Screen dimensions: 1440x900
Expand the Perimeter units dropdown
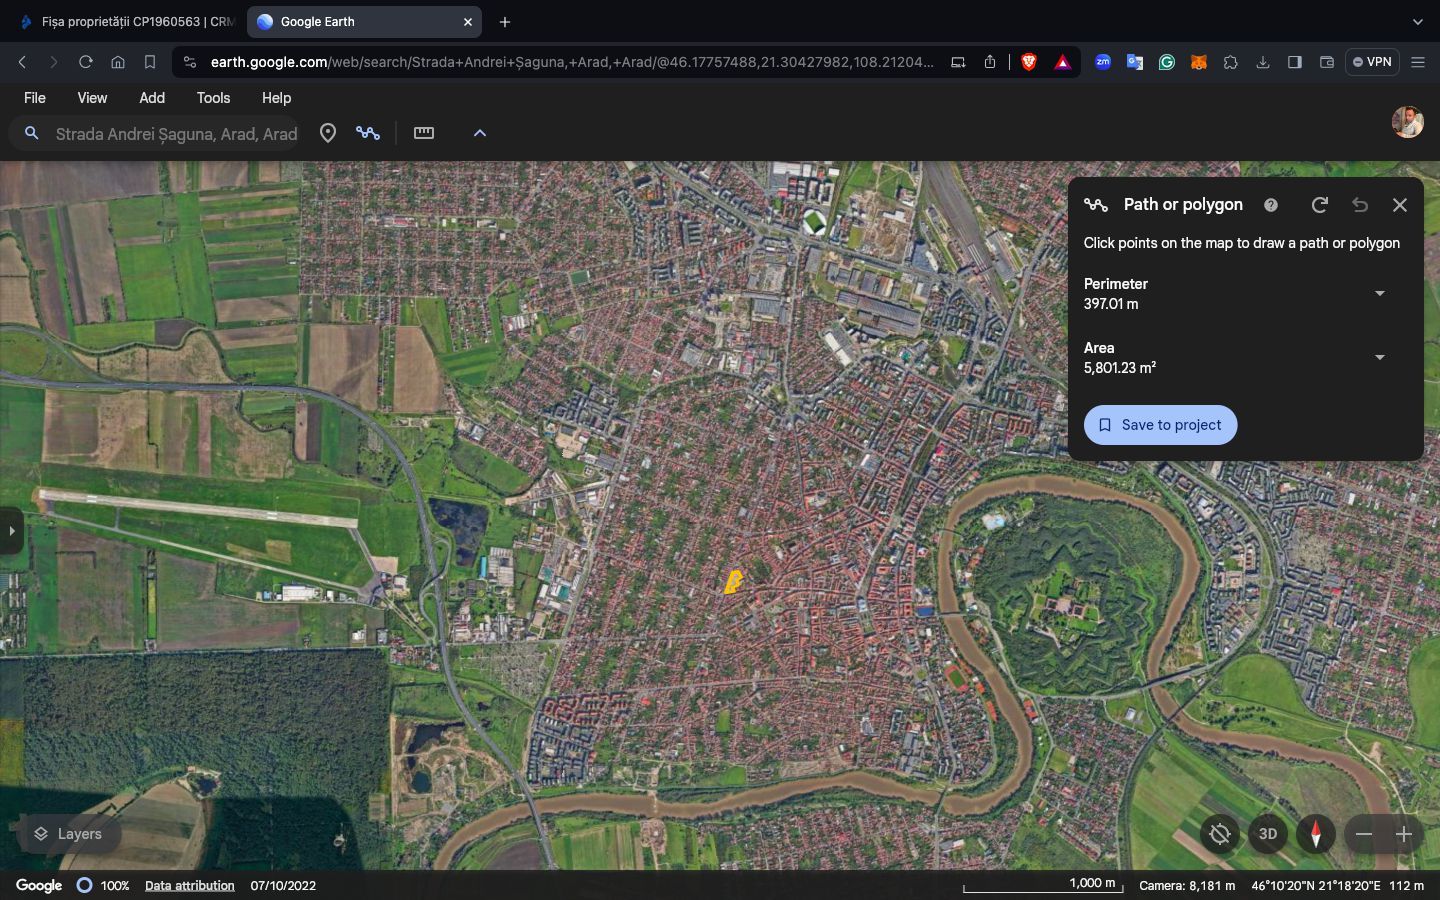1379,294
